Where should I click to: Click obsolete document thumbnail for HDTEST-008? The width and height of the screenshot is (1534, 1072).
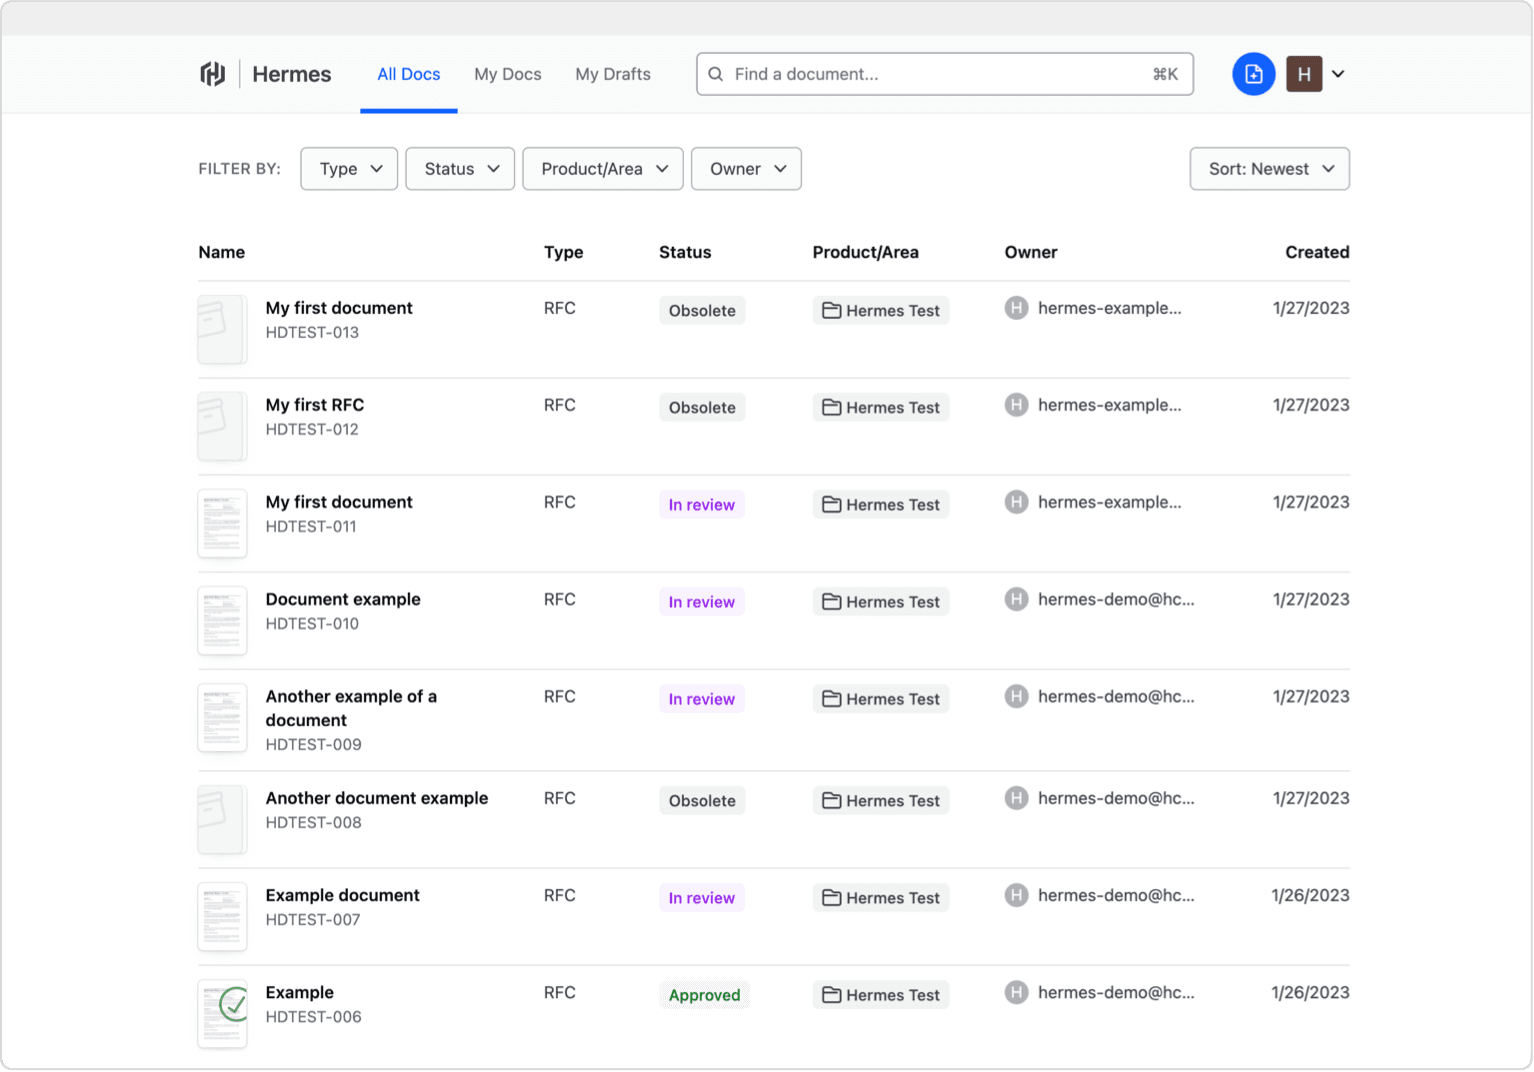coord(222,819)
